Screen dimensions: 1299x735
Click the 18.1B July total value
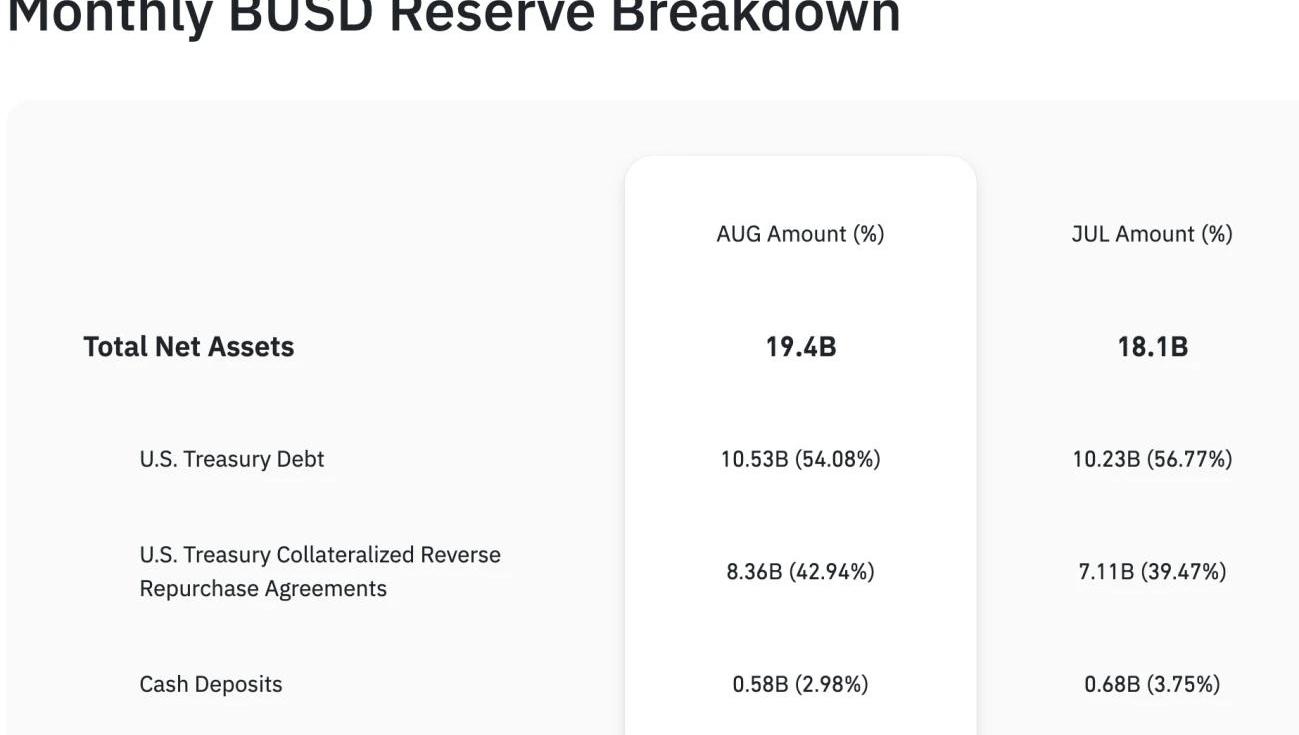(x=1152, y=347)
